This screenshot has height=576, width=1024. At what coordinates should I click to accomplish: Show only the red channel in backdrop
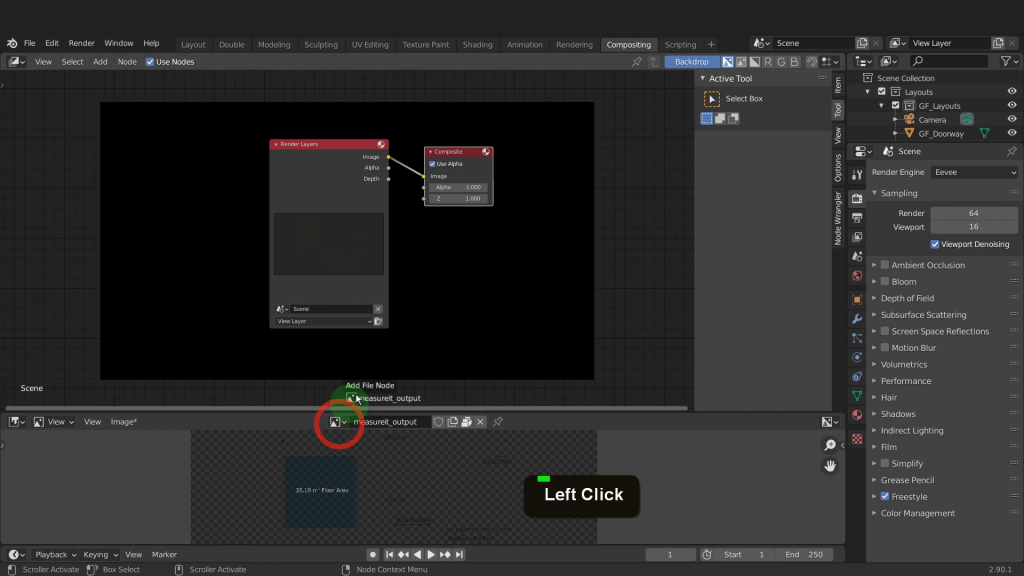point(770,62)
